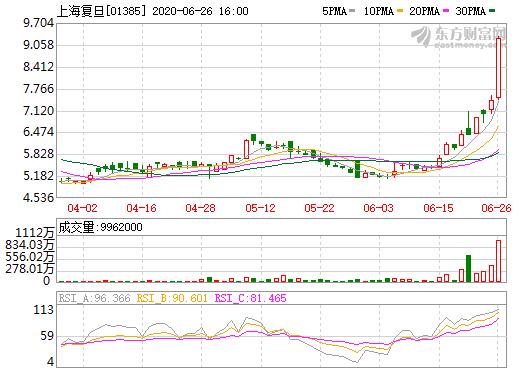Click the 9.704 price axis label
520x376 pixels.
point(38,23)
